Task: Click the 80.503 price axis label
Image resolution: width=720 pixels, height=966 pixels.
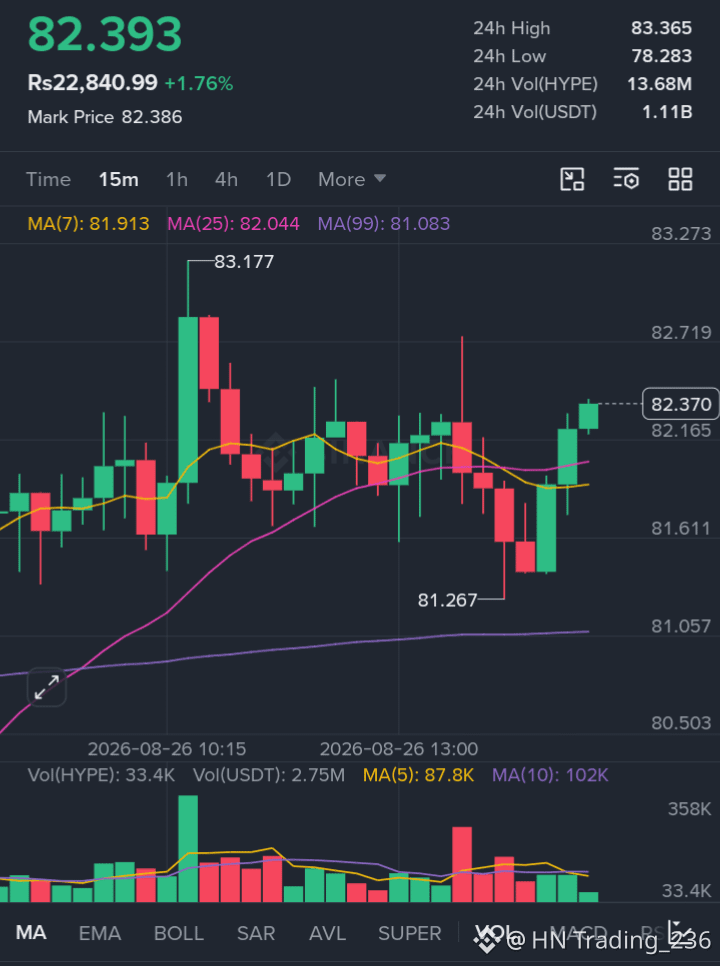Action: [681, 723]
